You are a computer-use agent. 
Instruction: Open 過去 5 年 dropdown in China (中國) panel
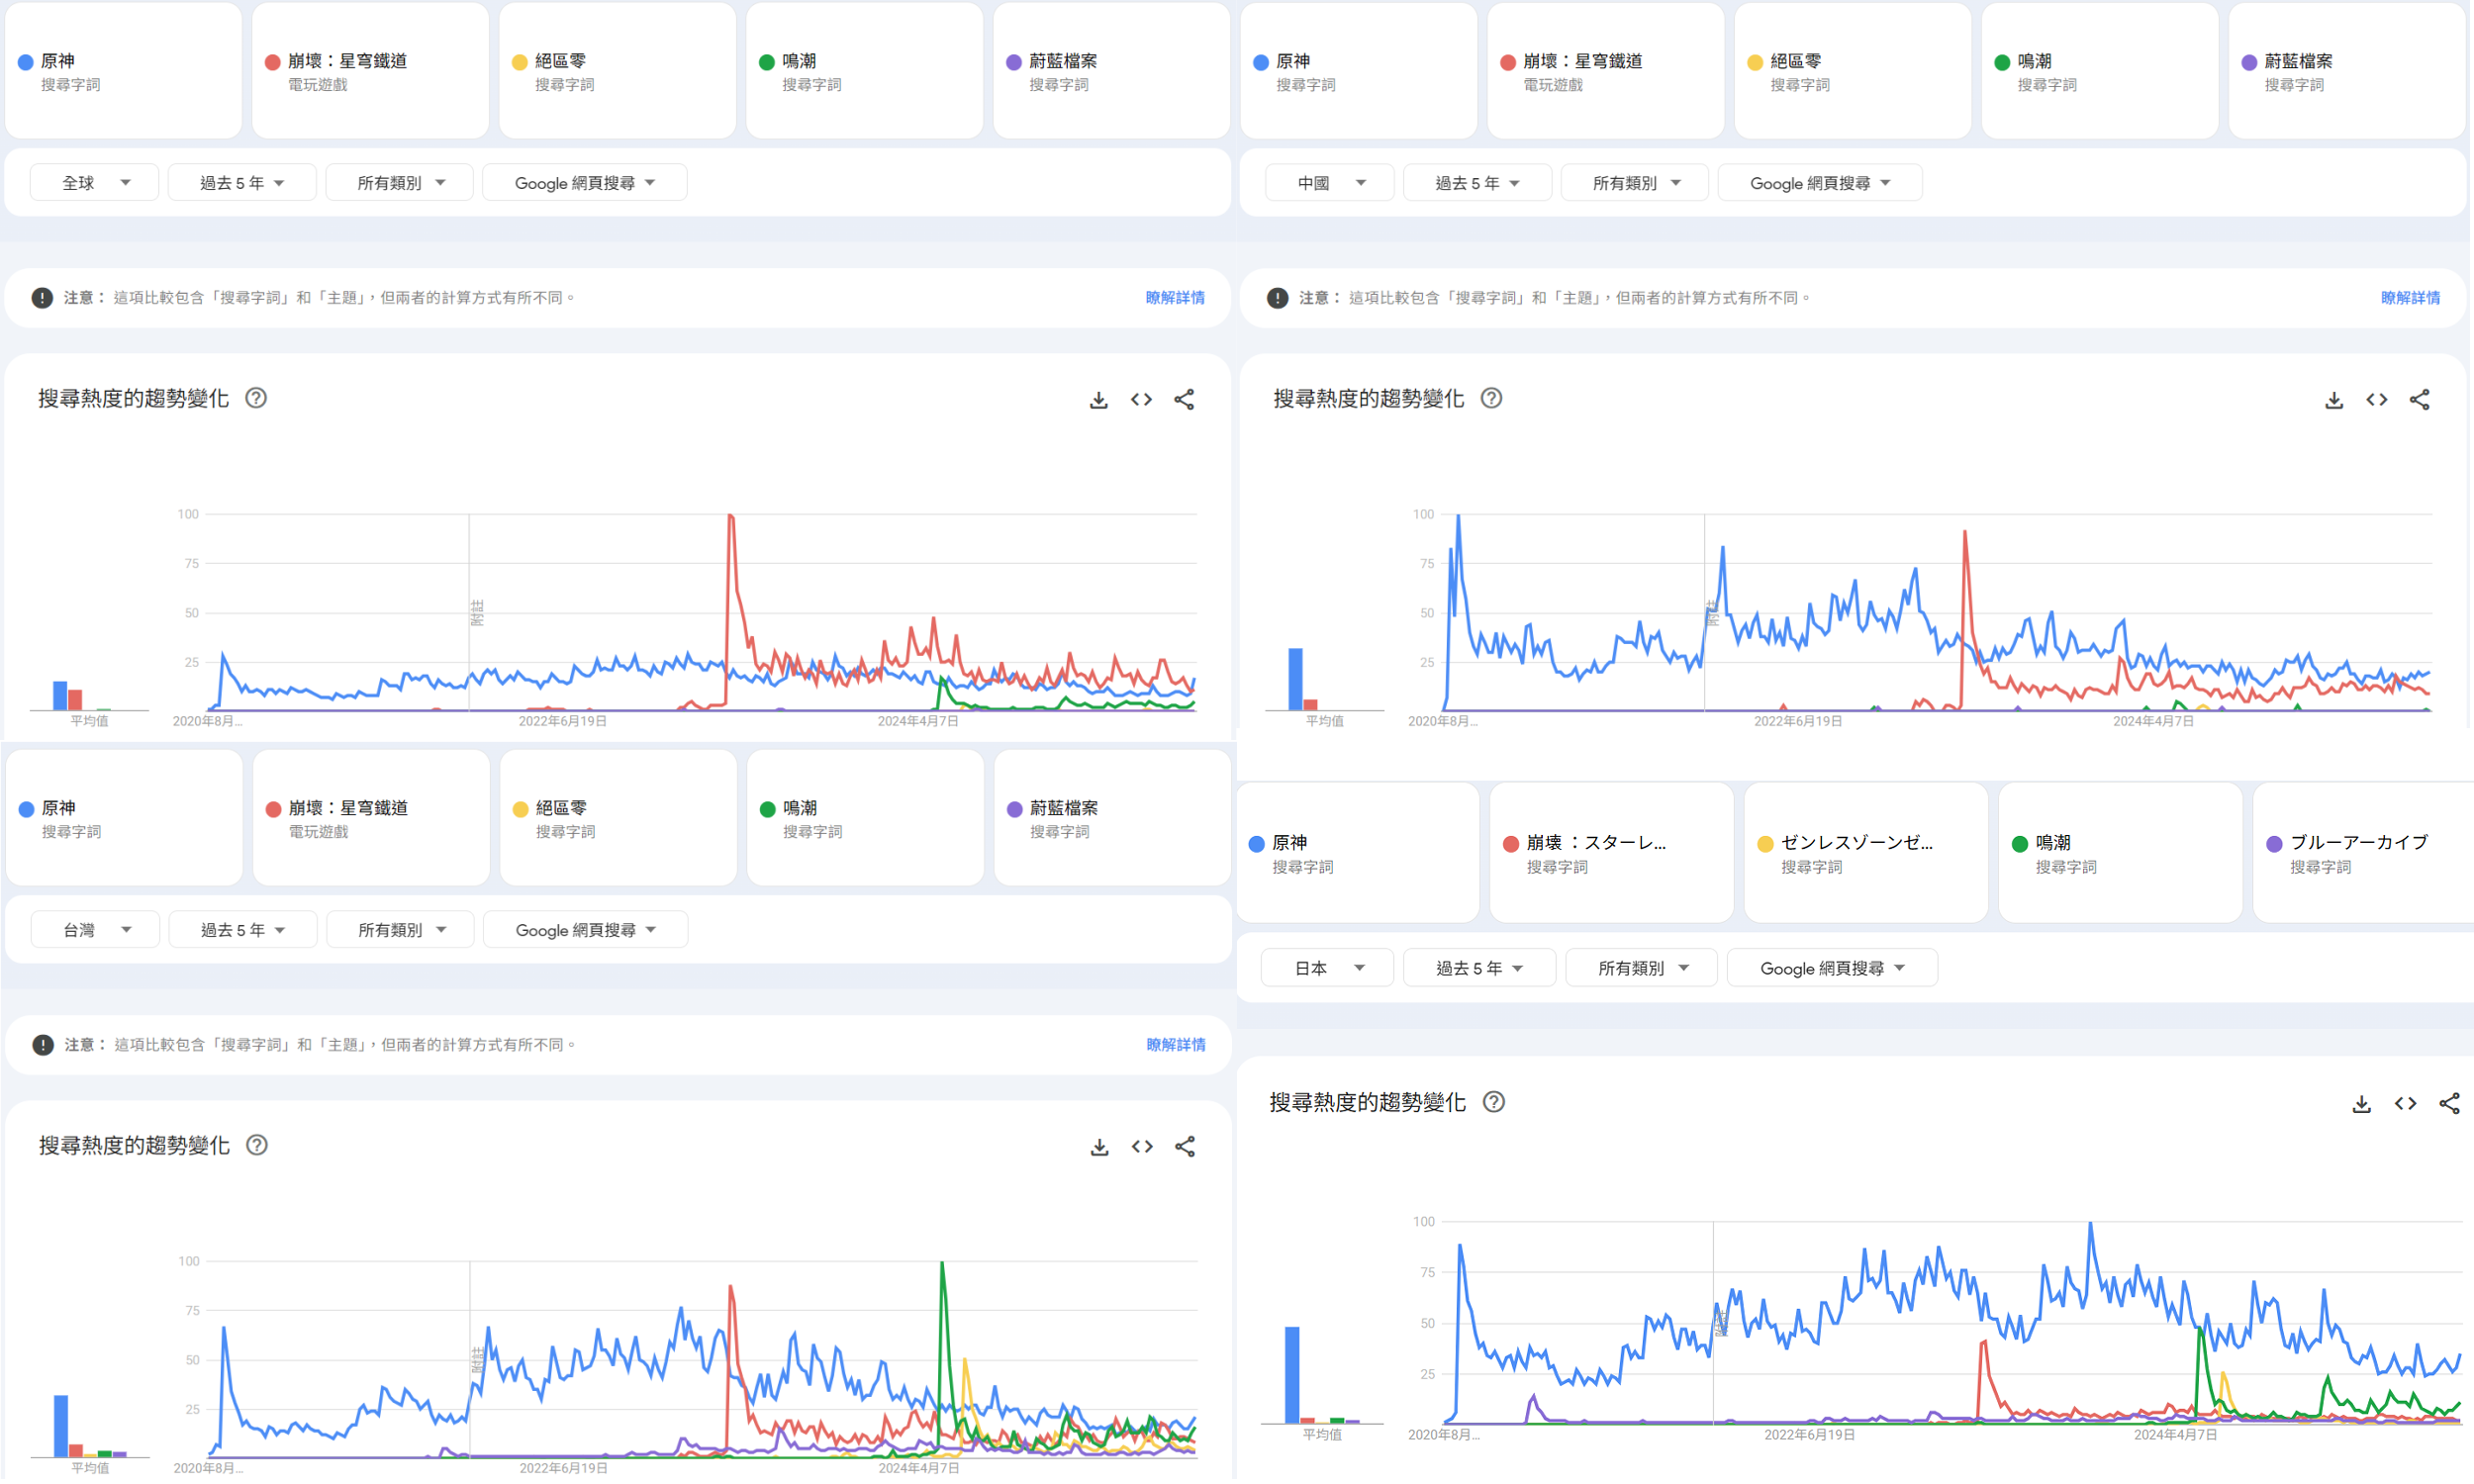click(1477, 183)
